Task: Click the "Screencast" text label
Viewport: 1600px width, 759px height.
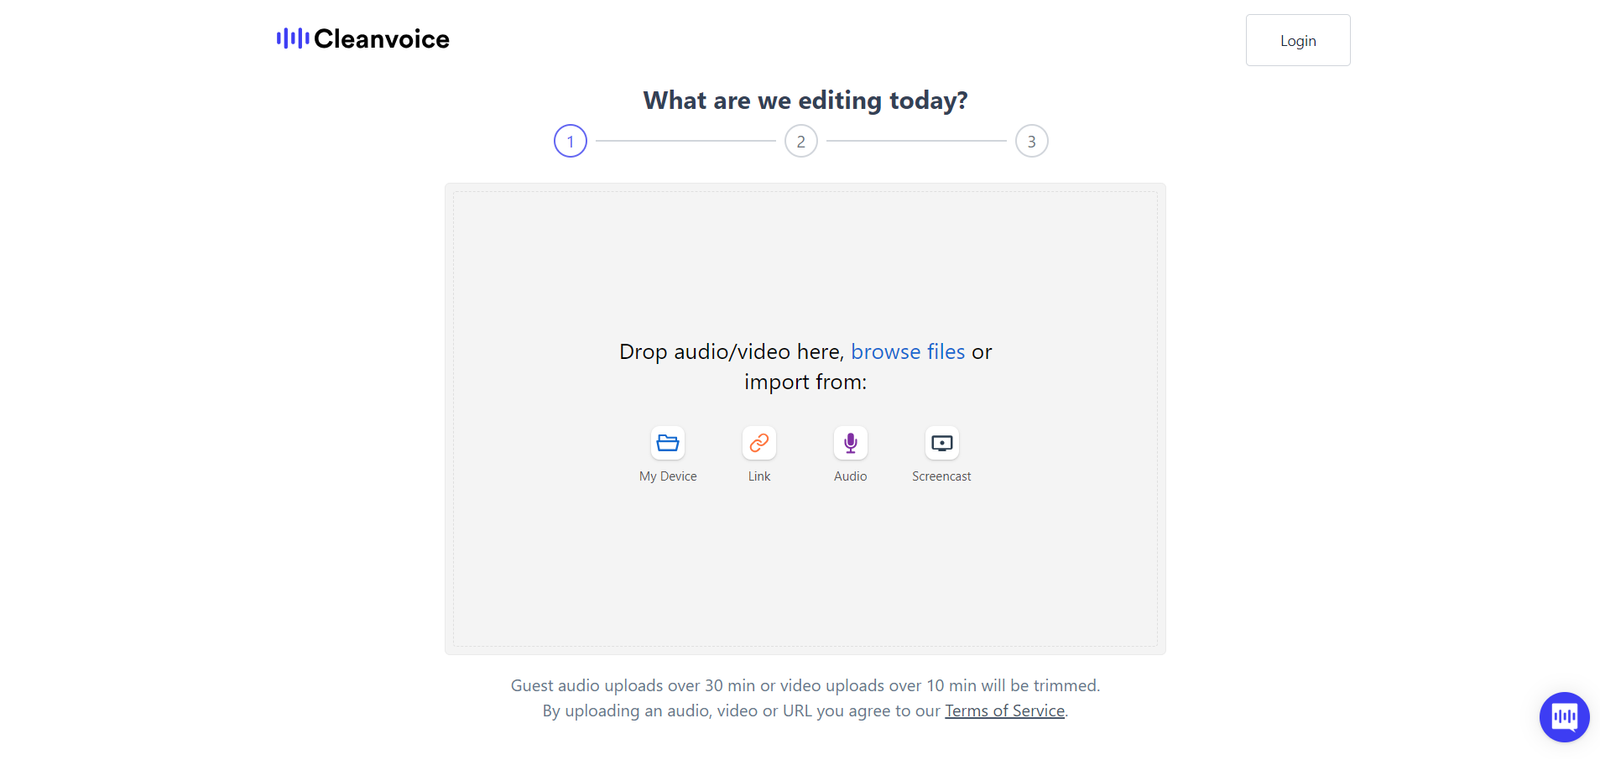Action: tap(941, 476)
